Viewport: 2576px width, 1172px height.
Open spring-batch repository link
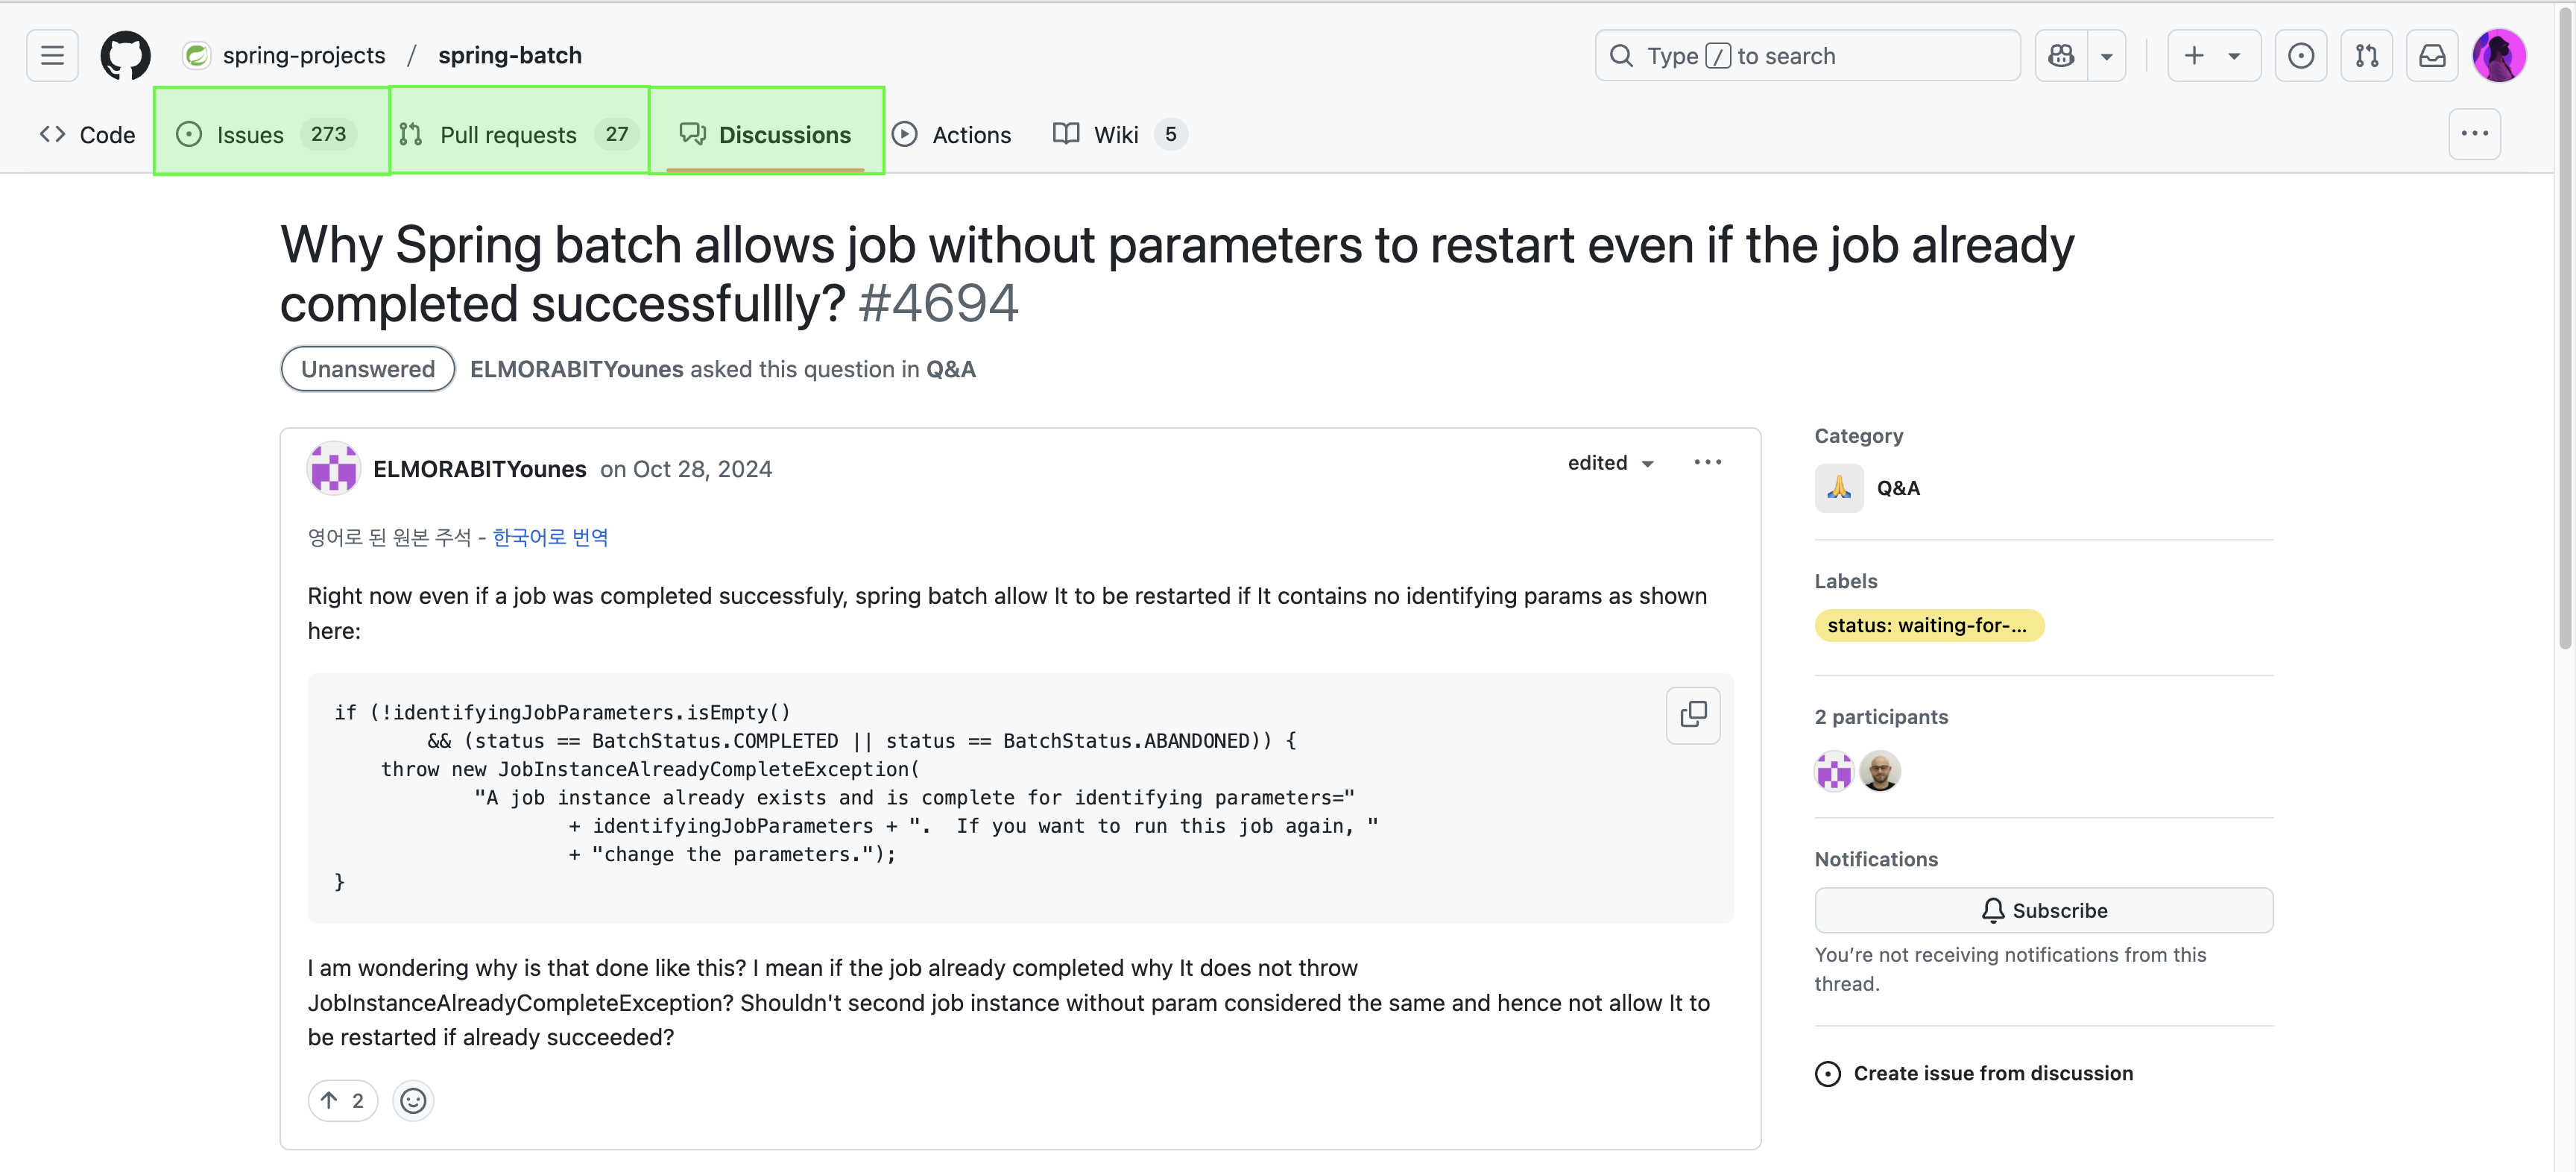pos(510,55)
